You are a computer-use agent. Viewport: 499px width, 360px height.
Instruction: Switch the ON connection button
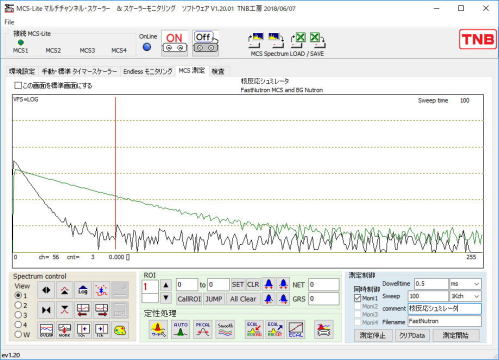point(175,43)
